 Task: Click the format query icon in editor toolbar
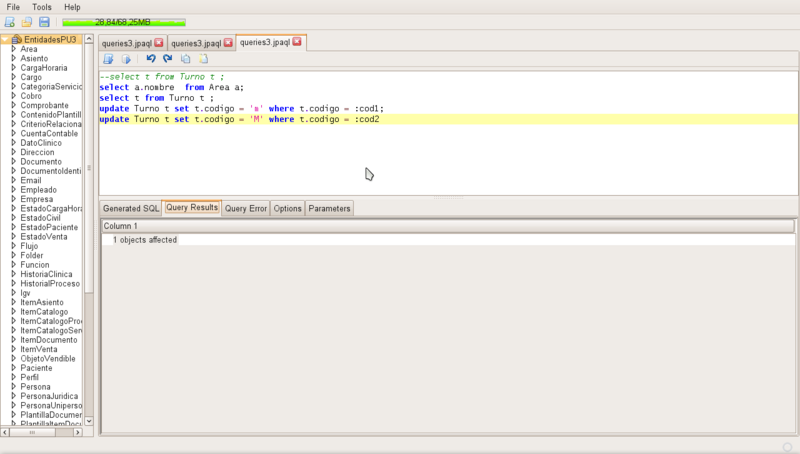108,59
